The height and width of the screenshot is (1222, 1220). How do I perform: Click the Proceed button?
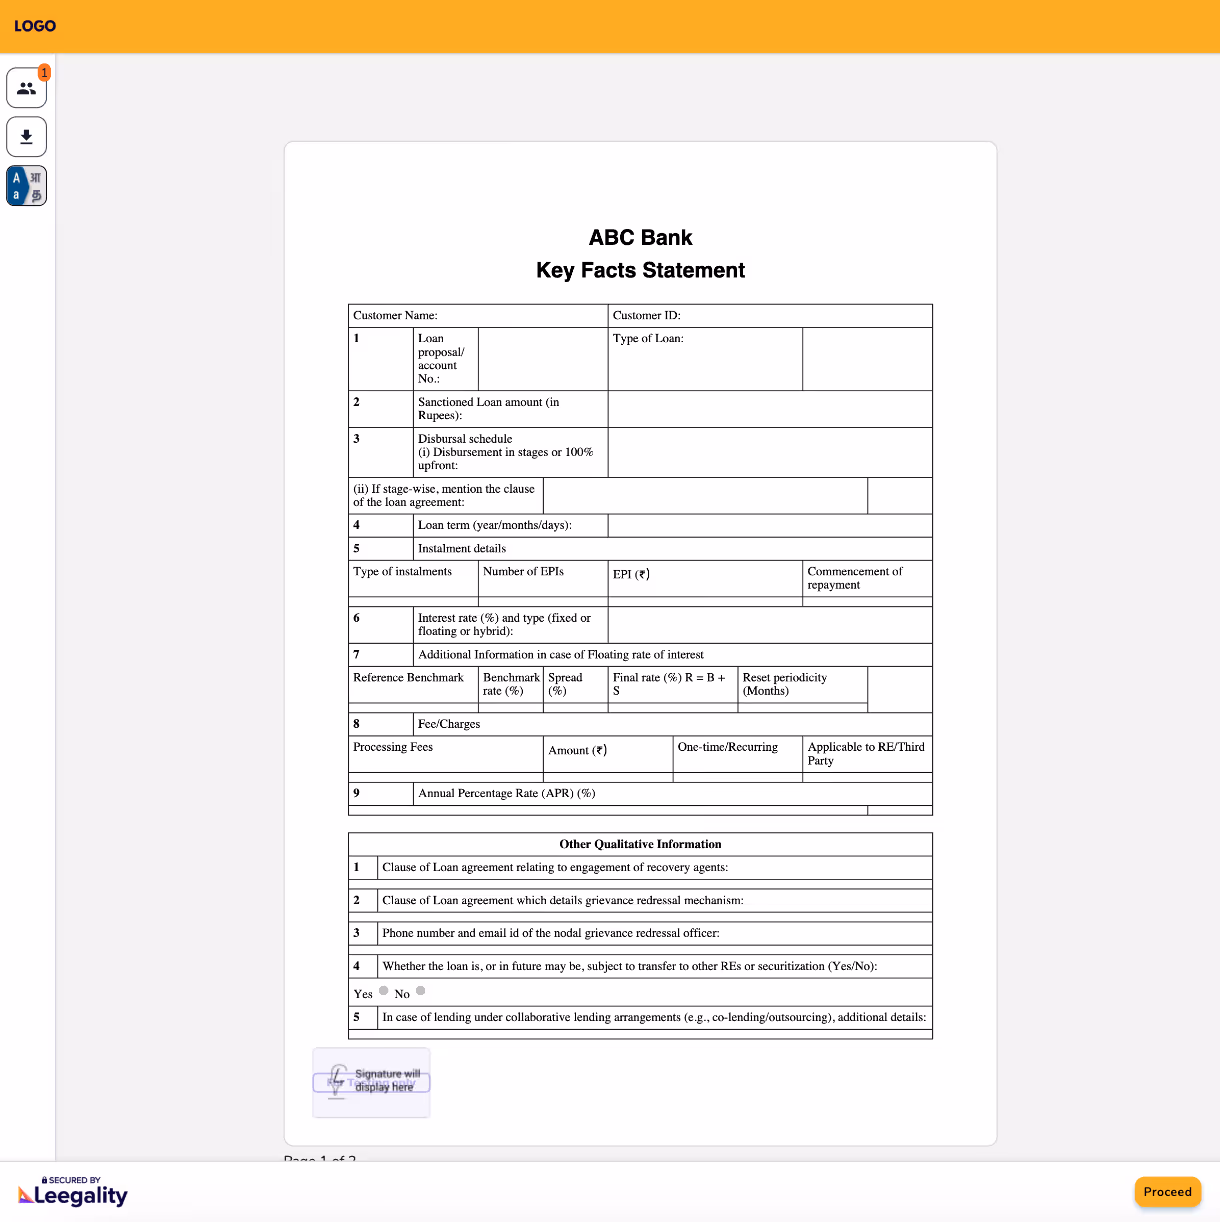coord(1168,1192)
